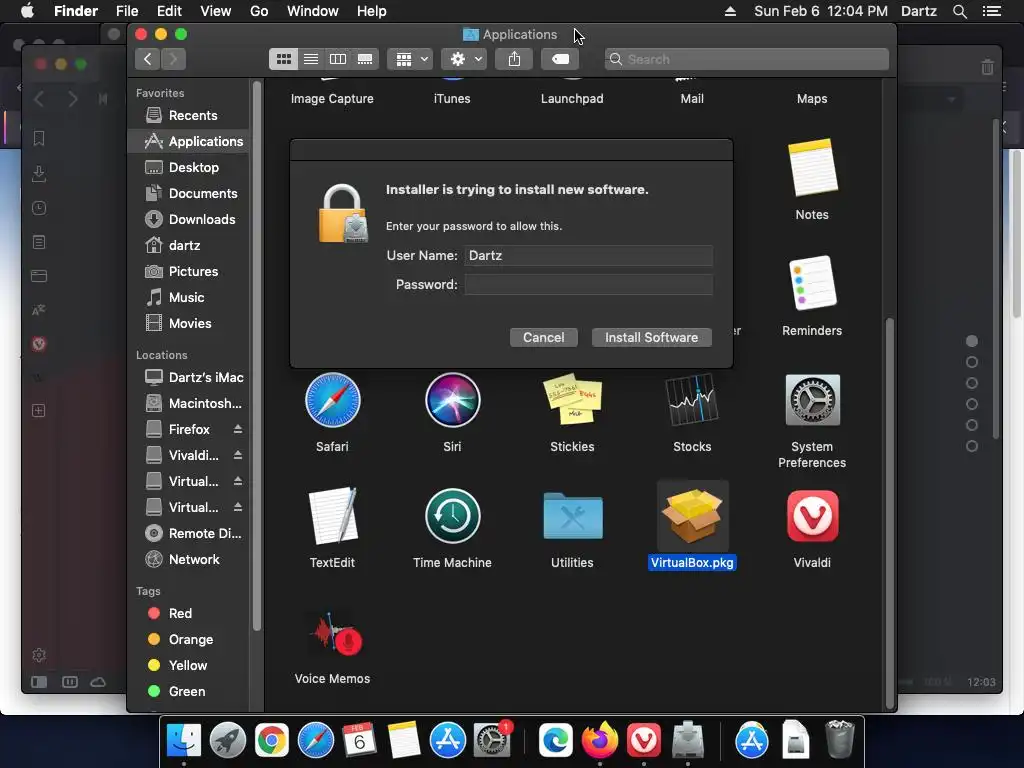Select Pictures in the sidebar

click(x=188, y=272)
